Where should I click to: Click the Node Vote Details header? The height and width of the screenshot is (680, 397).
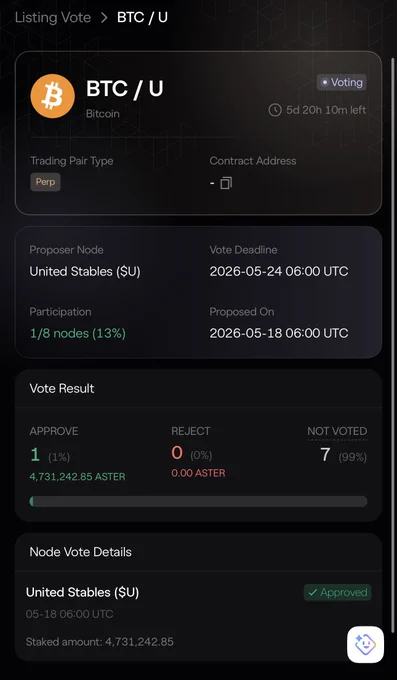pos(81,552)
